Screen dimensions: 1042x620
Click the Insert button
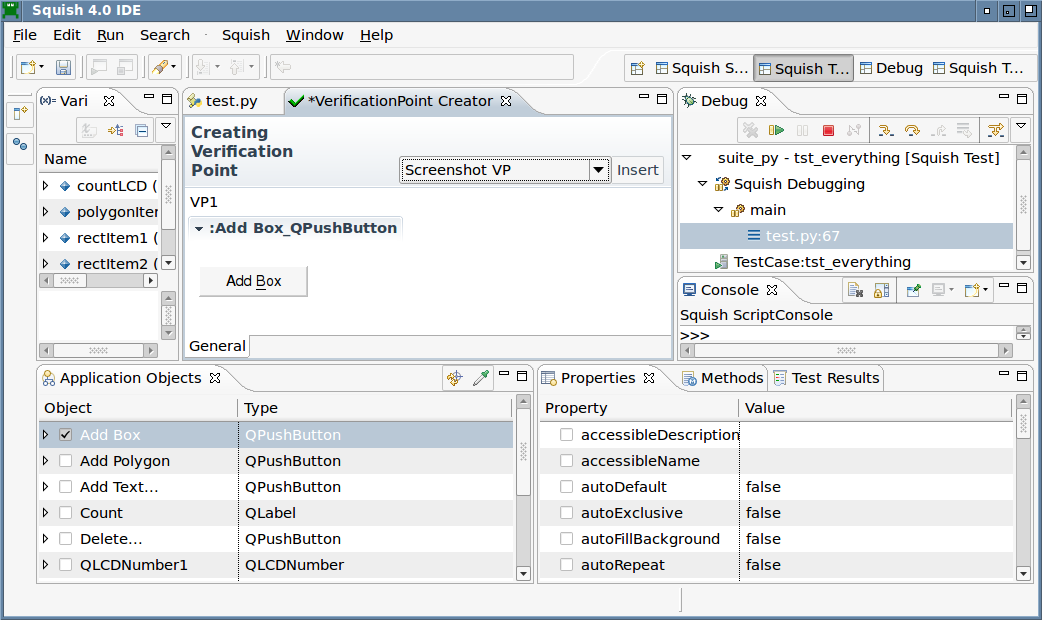tap(637, 170)
